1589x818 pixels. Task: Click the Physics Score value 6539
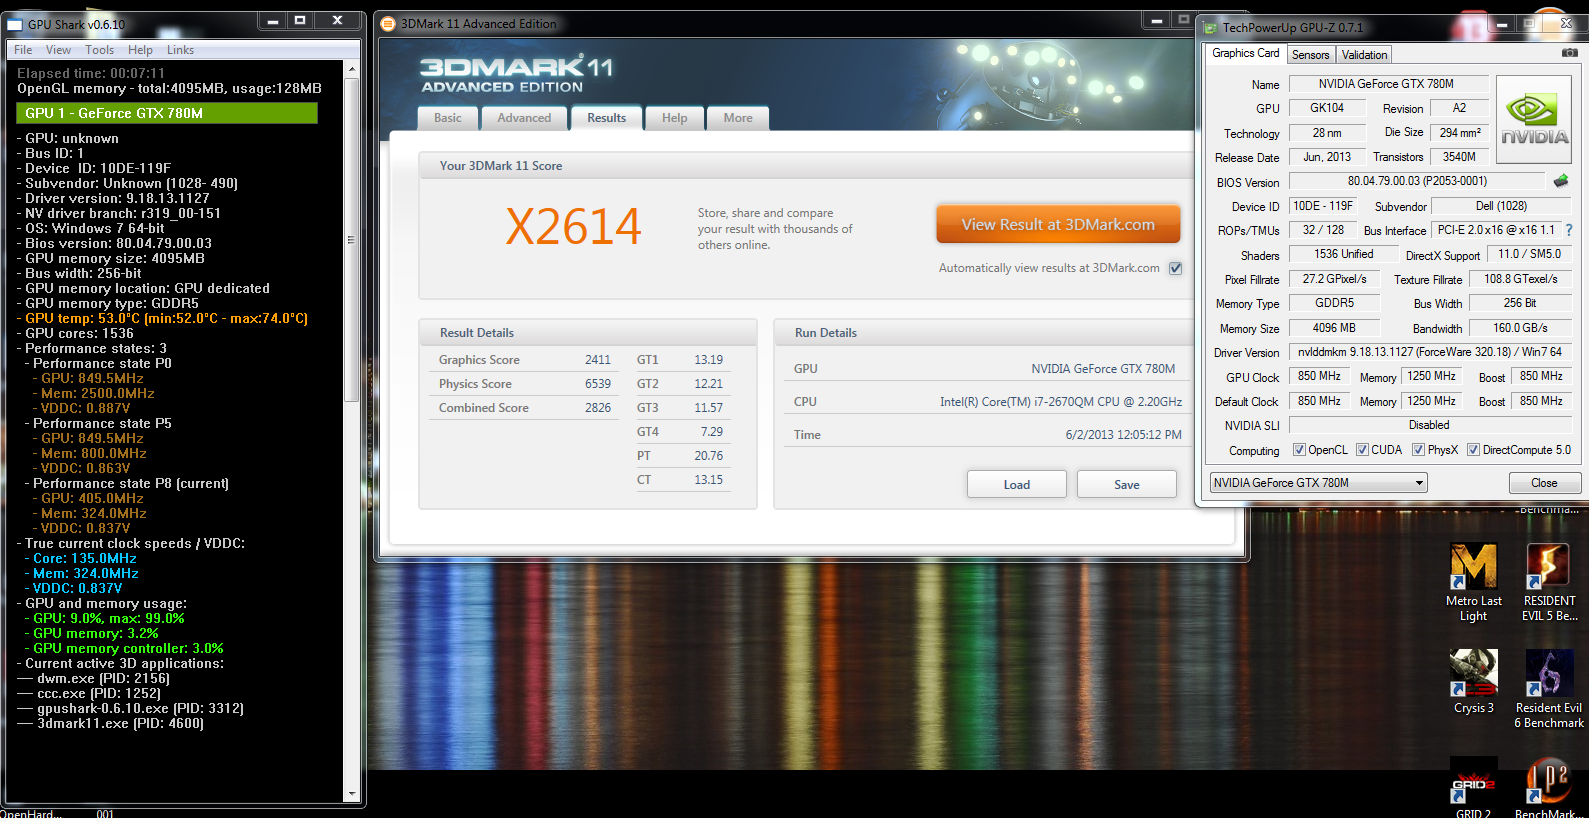pos(598,384)
